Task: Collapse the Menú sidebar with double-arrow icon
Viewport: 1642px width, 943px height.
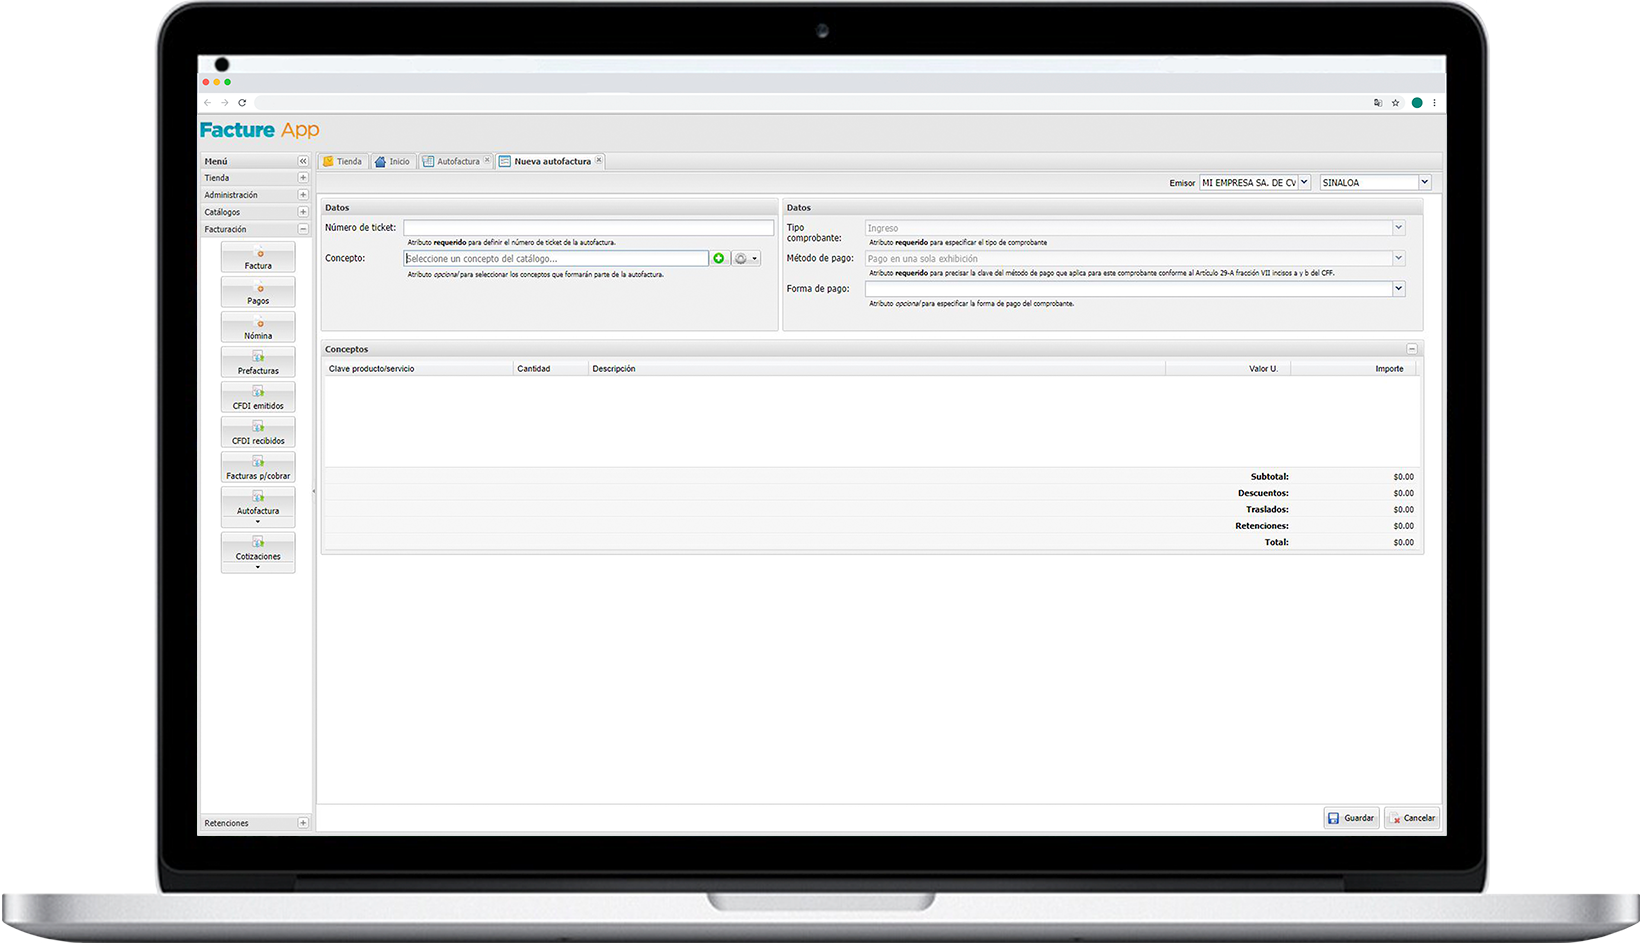Action: 303,161
